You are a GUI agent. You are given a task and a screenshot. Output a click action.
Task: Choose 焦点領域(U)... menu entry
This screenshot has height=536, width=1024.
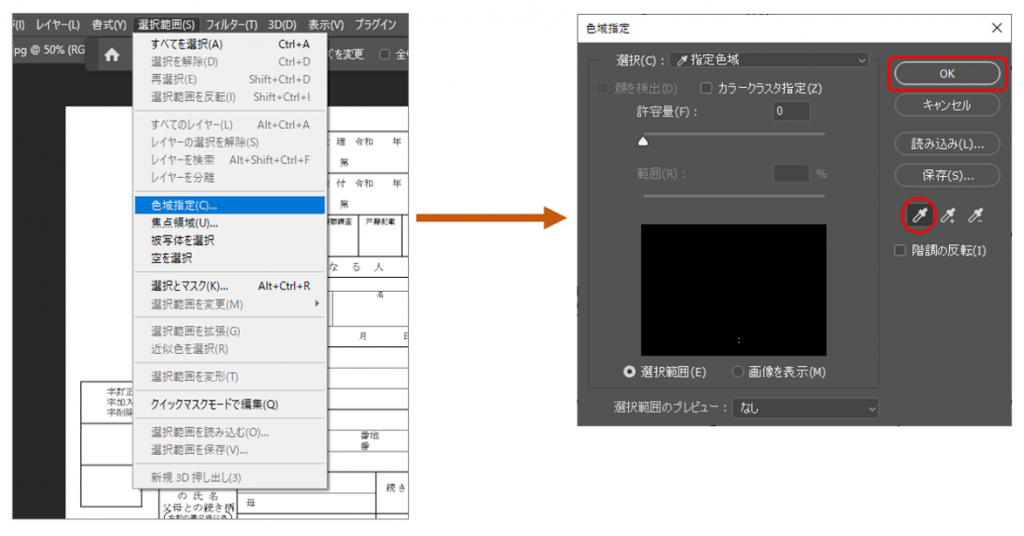[x=230, y=223]
